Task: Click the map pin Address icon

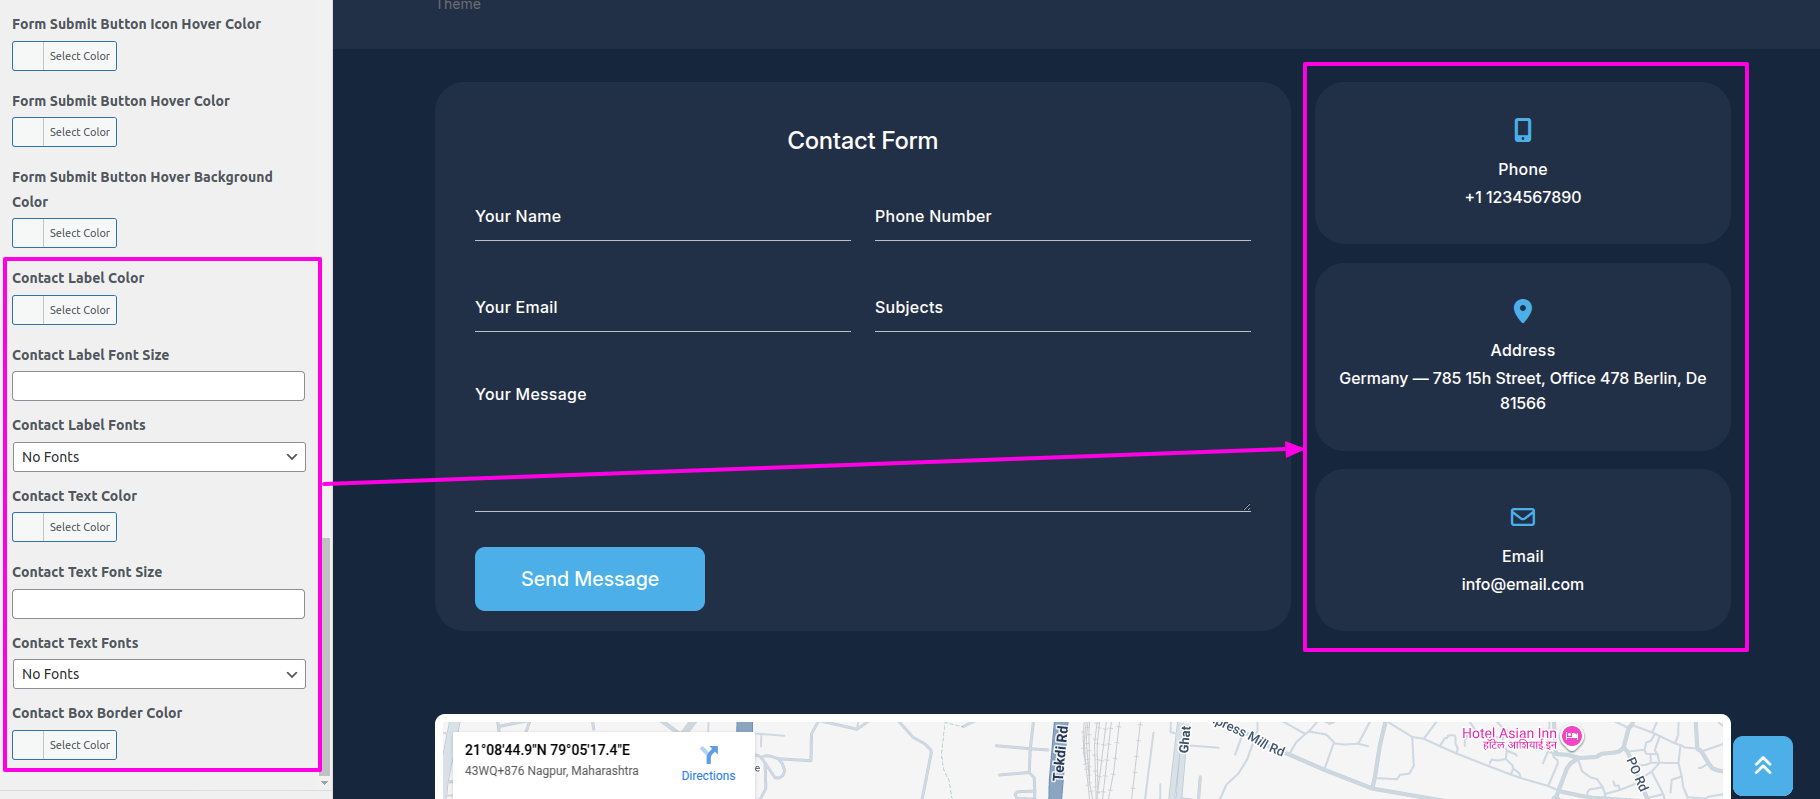Action: [1522, 311]
